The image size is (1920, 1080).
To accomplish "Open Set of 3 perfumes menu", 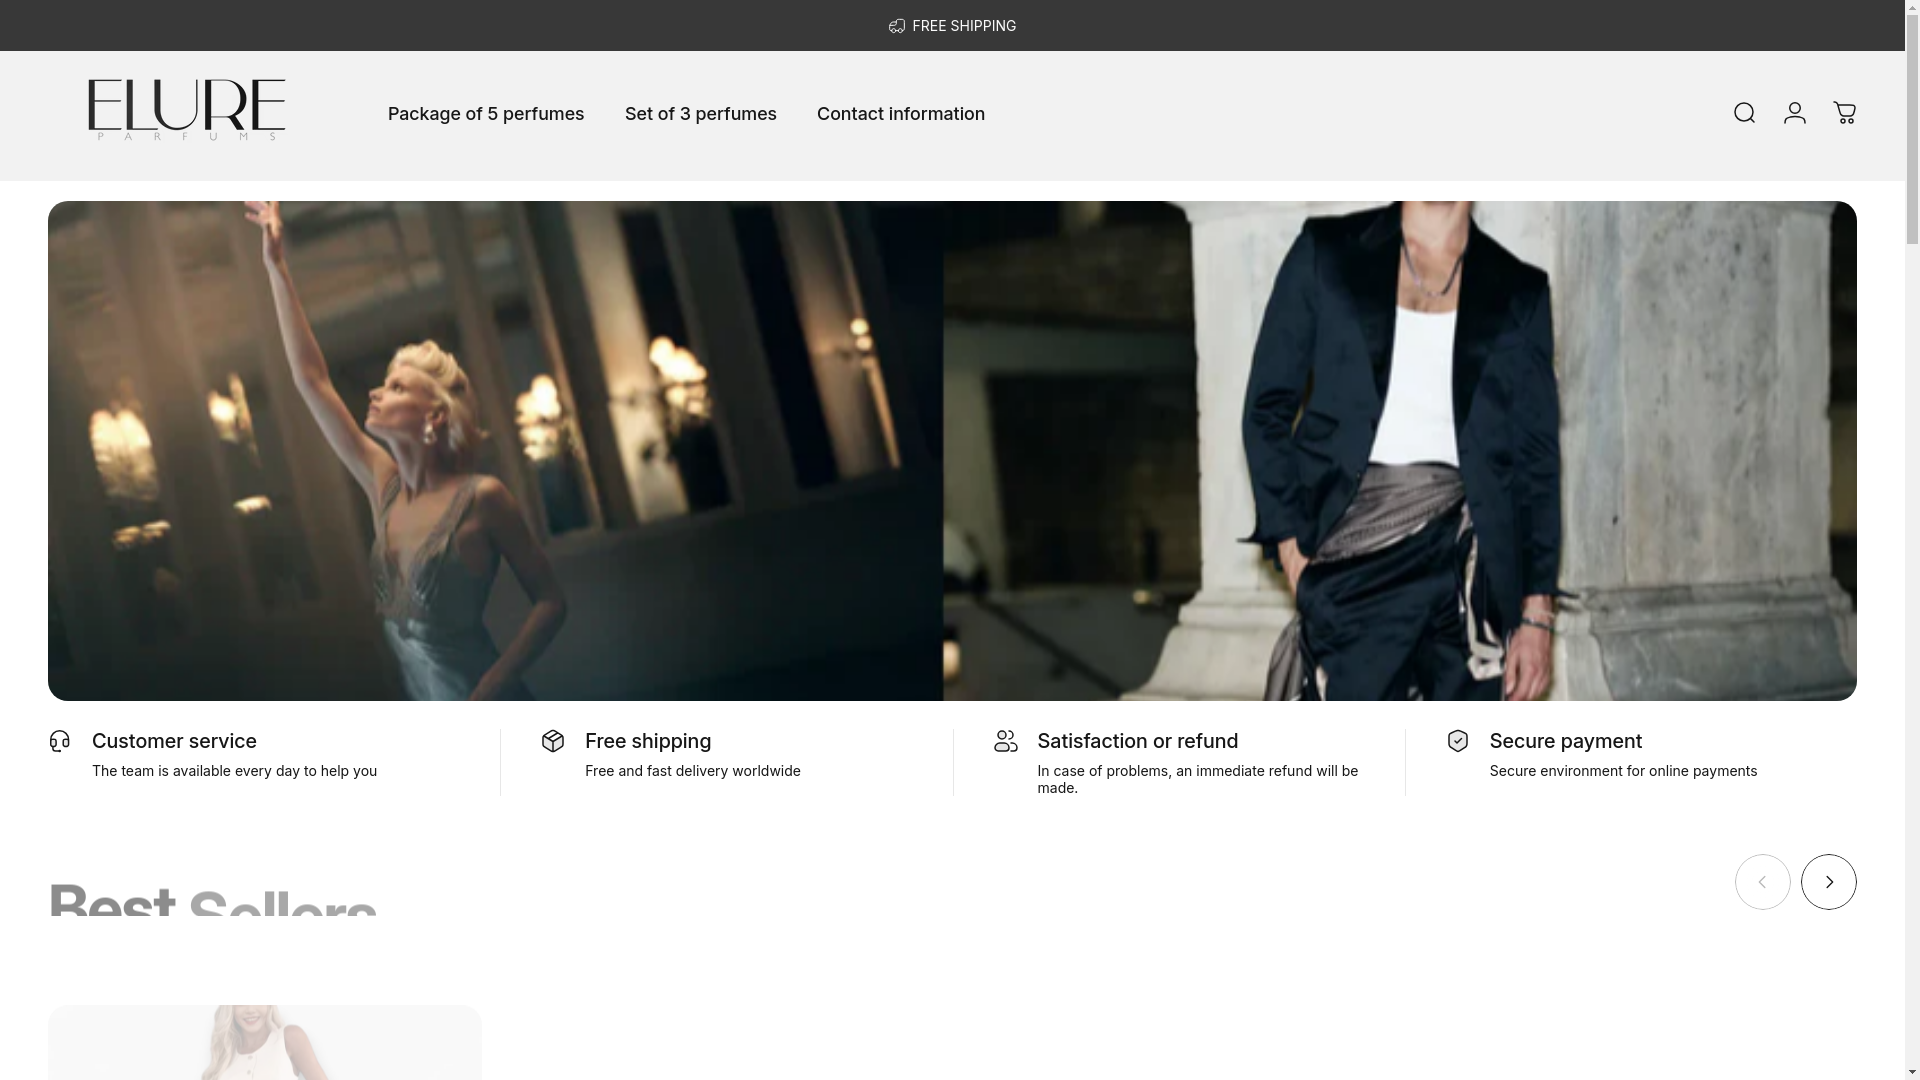I will (x=700, y=114).
